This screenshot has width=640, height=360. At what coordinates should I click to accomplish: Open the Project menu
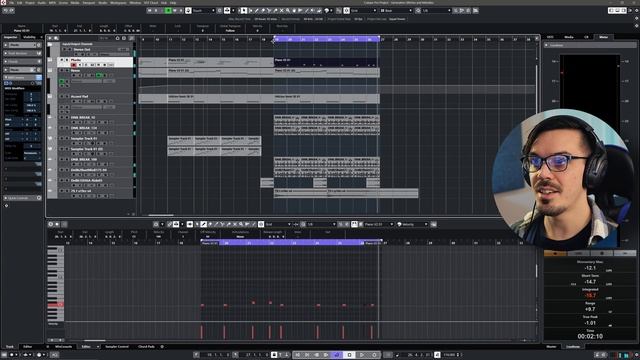30,2
